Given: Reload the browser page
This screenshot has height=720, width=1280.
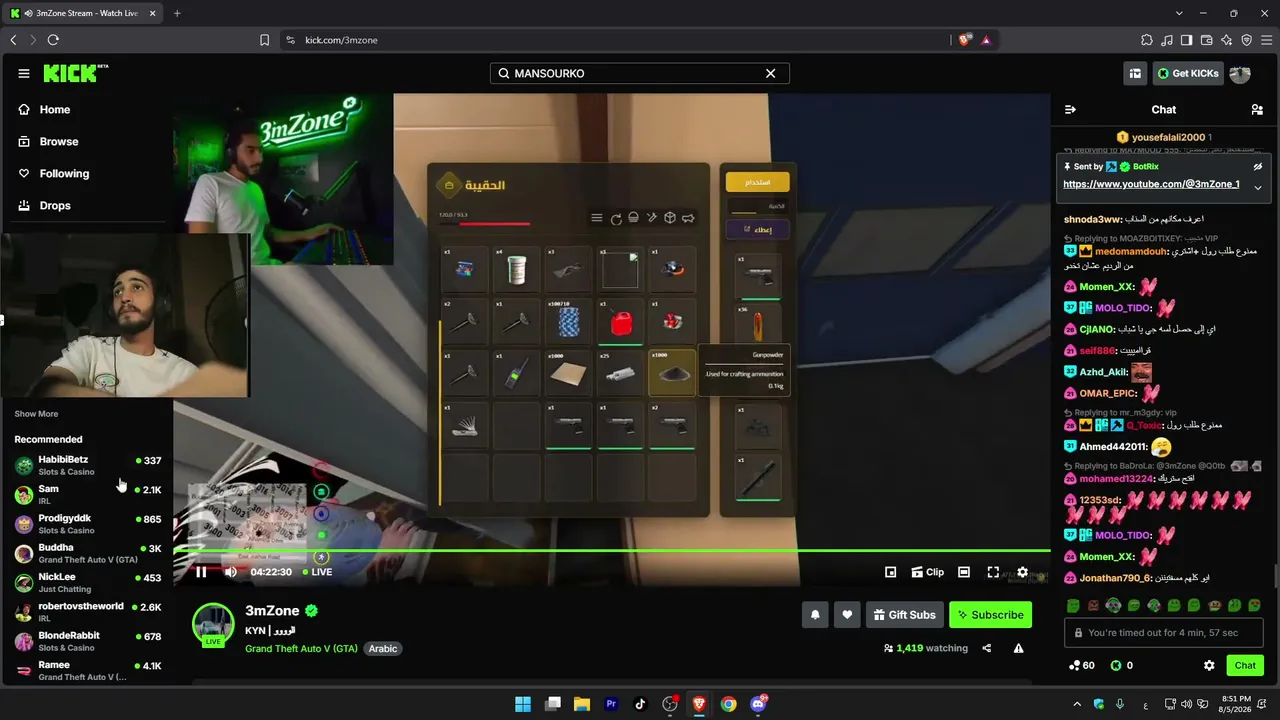Looking at the screenshot, I should [53, 40].
